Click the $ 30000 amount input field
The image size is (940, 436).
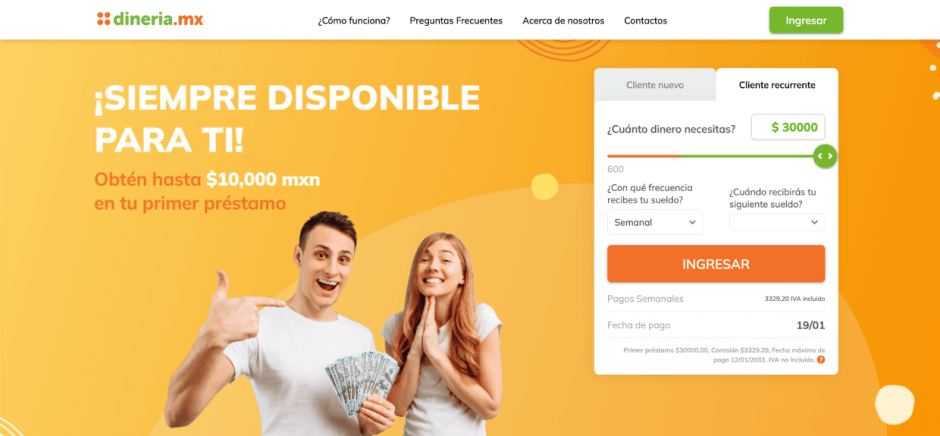point(788,127)
